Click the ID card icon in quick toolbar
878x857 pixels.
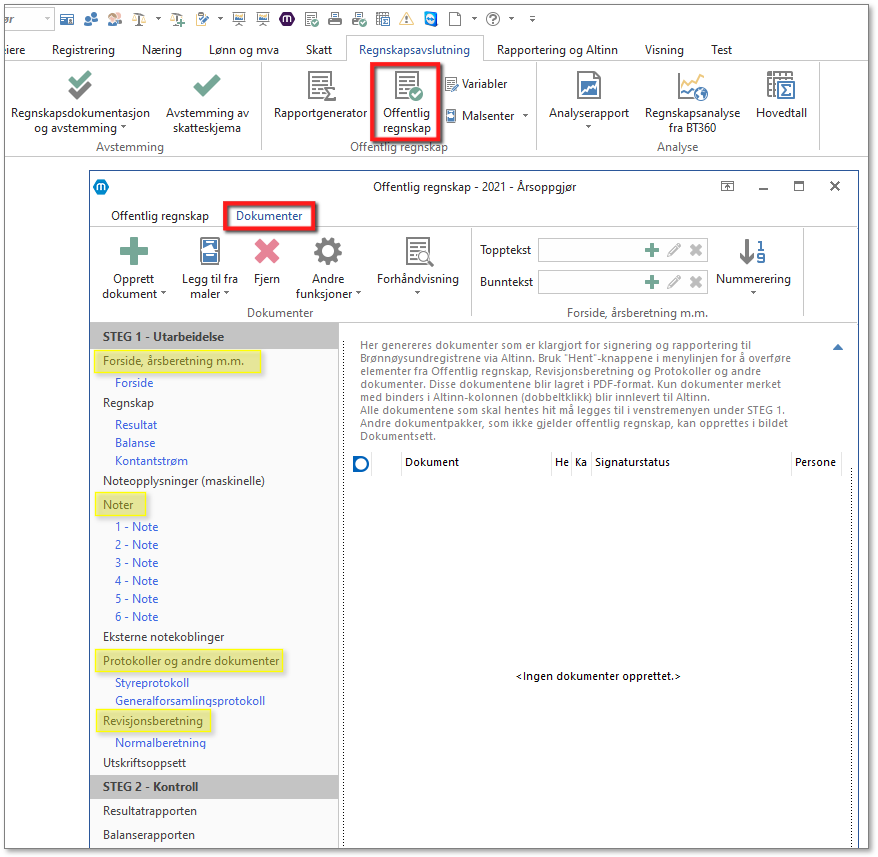(x=67, y=20)
